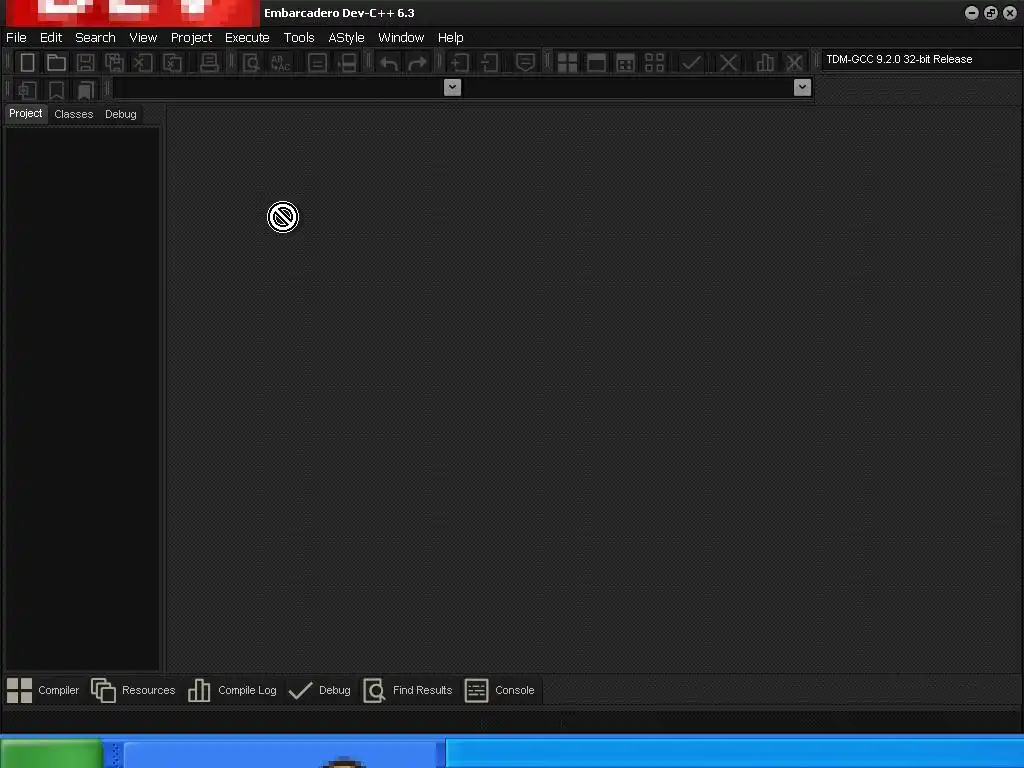Screen dimensions: 1024x768
Task: Open the Edit menu
Action: pyautogui.click(x=51, y=37)
